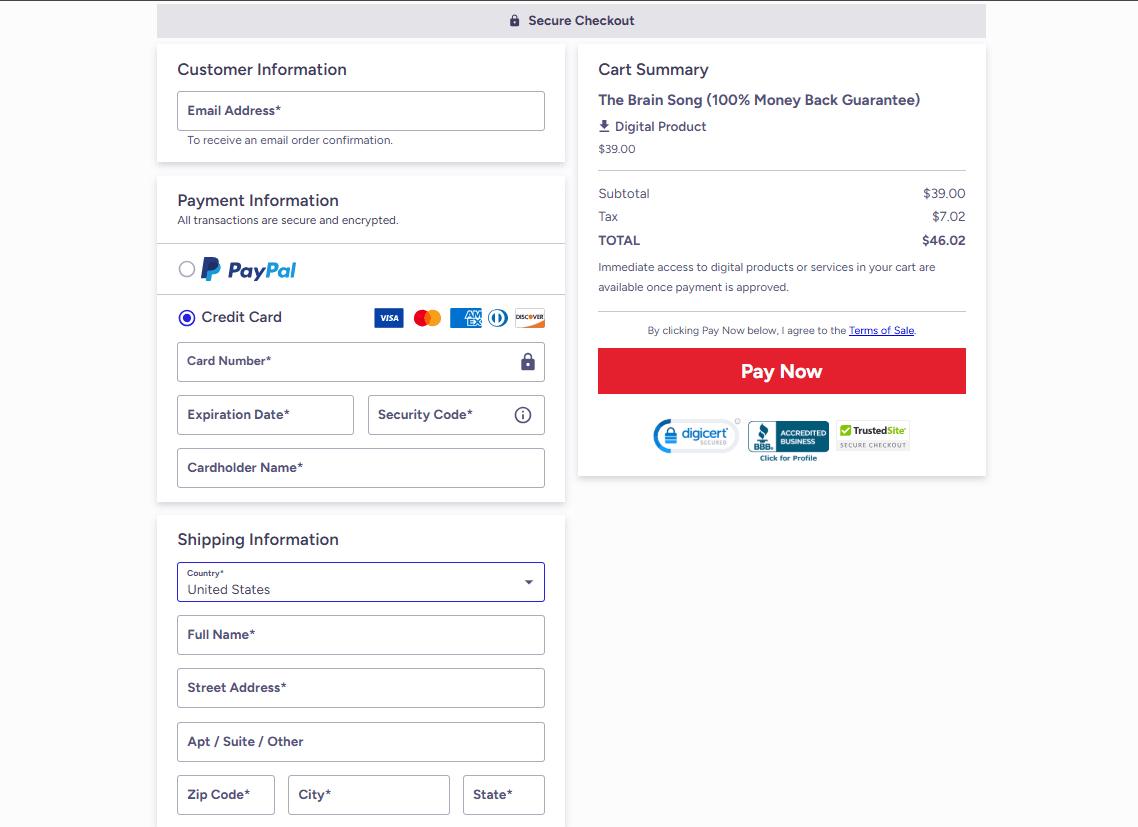Click the Street Address field

point(361,688)
